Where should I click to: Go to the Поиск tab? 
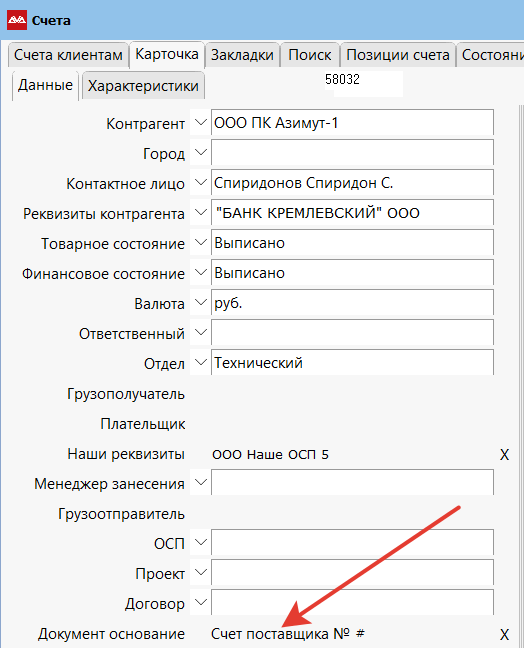[310, 55]
